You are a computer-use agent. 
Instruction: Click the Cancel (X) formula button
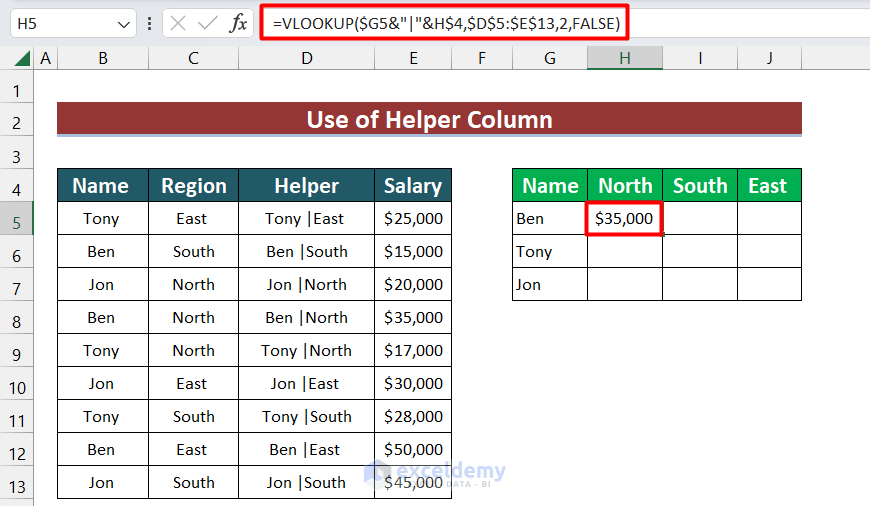click(178, 23)
